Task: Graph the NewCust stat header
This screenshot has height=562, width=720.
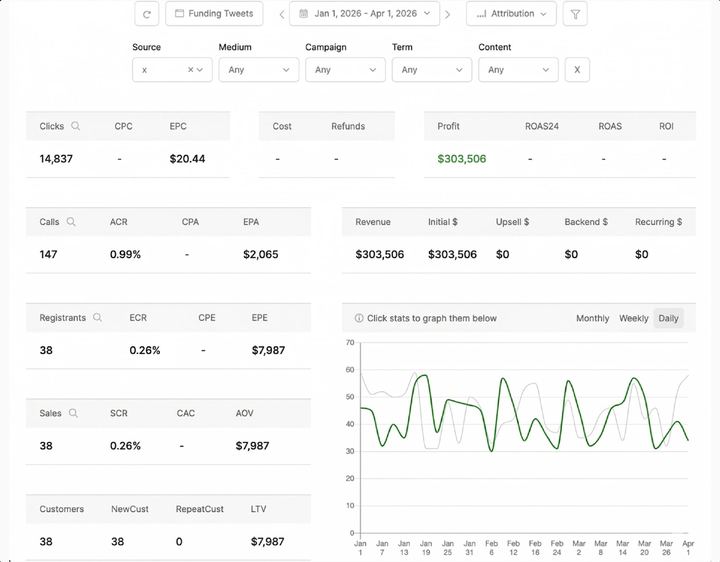Action: 129,509
